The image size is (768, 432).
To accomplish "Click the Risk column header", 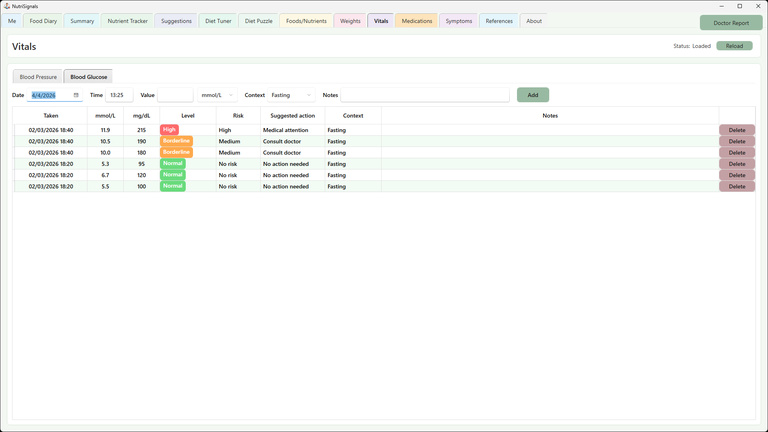I will (238, 116).
